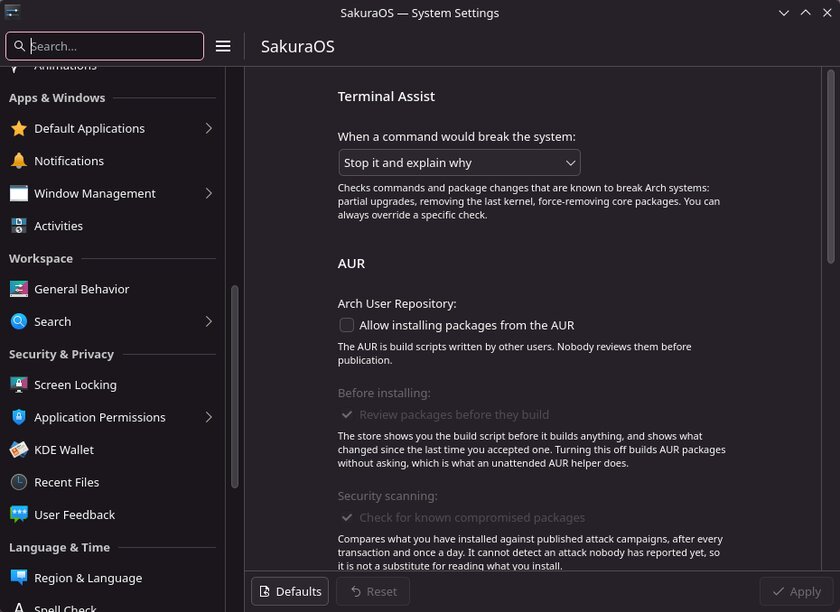
Task: Click the System Settings window icon
Action: [x=12, y=12]
